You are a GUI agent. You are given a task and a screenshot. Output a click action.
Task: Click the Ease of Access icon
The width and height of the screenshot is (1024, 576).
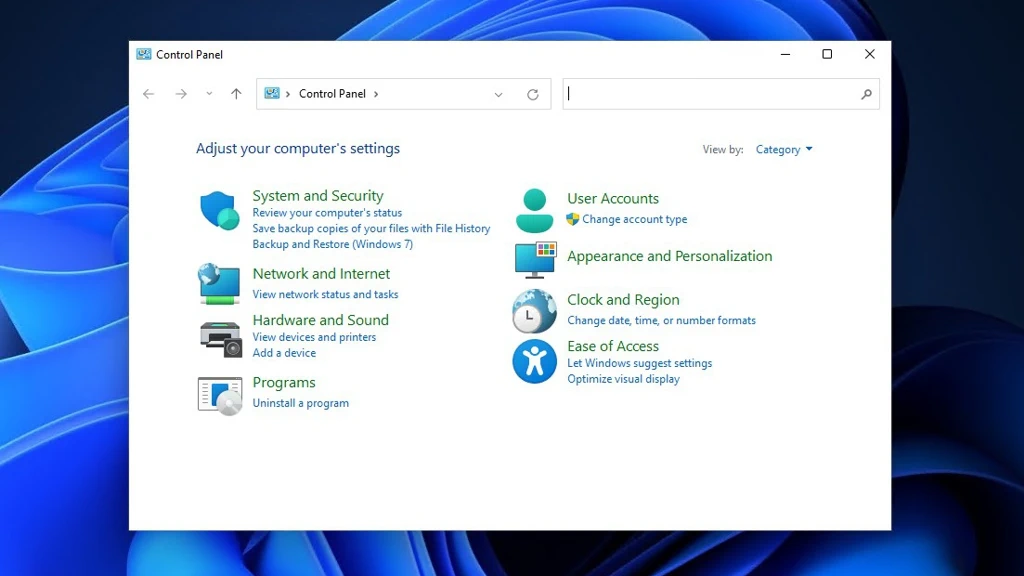point(534,361)
